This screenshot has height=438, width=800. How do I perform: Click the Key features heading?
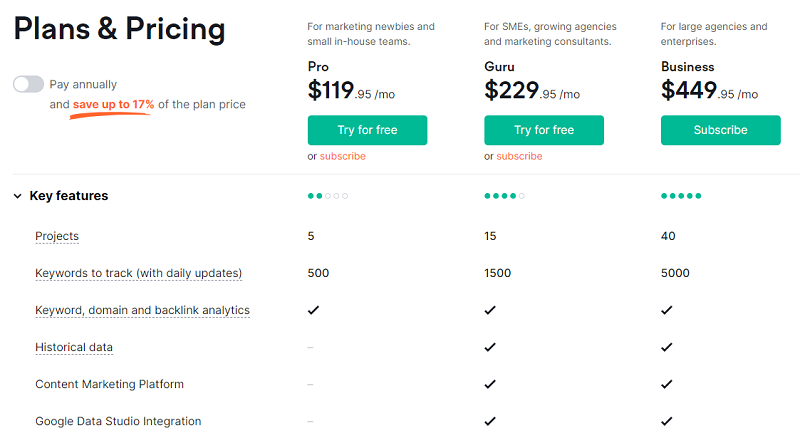coord(69,196)
